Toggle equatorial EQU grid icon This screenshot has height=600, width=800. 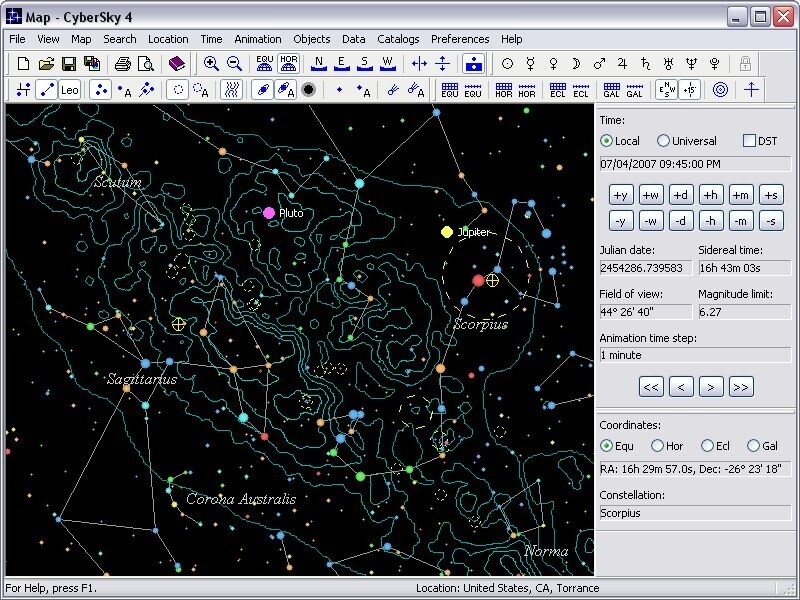tap(449, 90)
